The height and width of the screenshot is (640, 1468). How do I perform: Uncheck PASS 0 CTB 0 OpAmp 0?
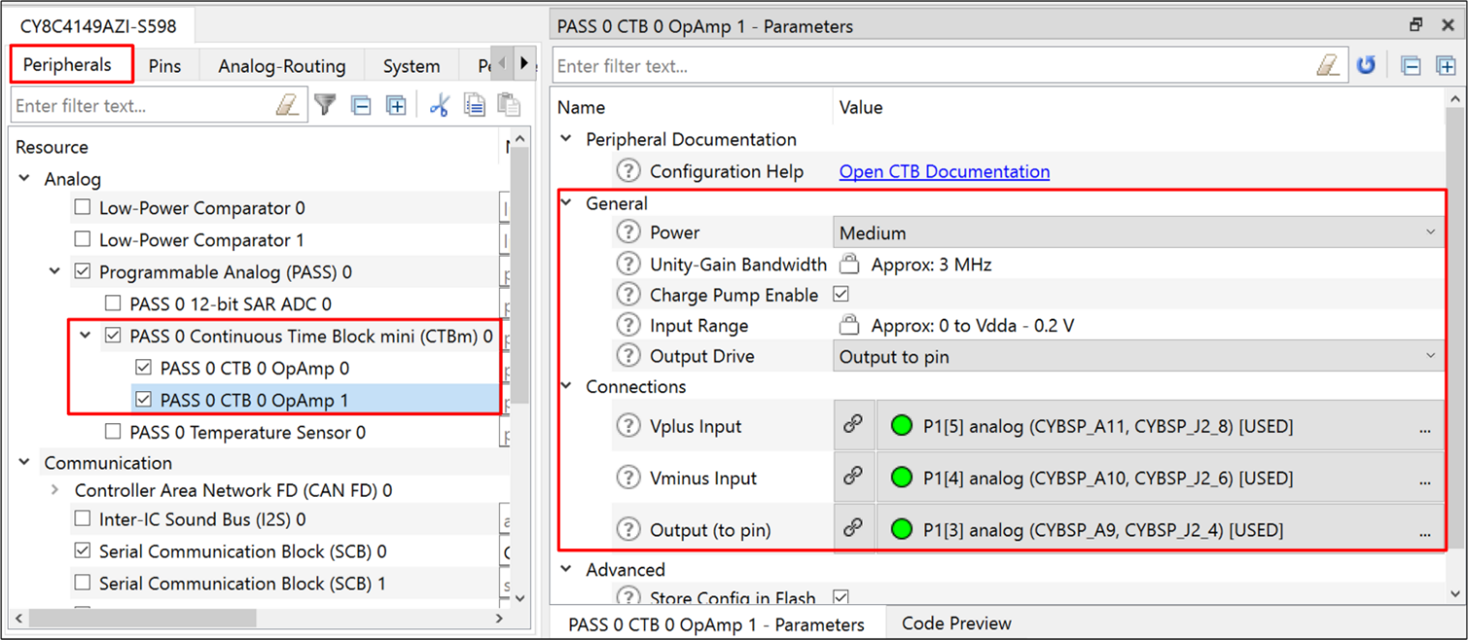coord(143,368)
